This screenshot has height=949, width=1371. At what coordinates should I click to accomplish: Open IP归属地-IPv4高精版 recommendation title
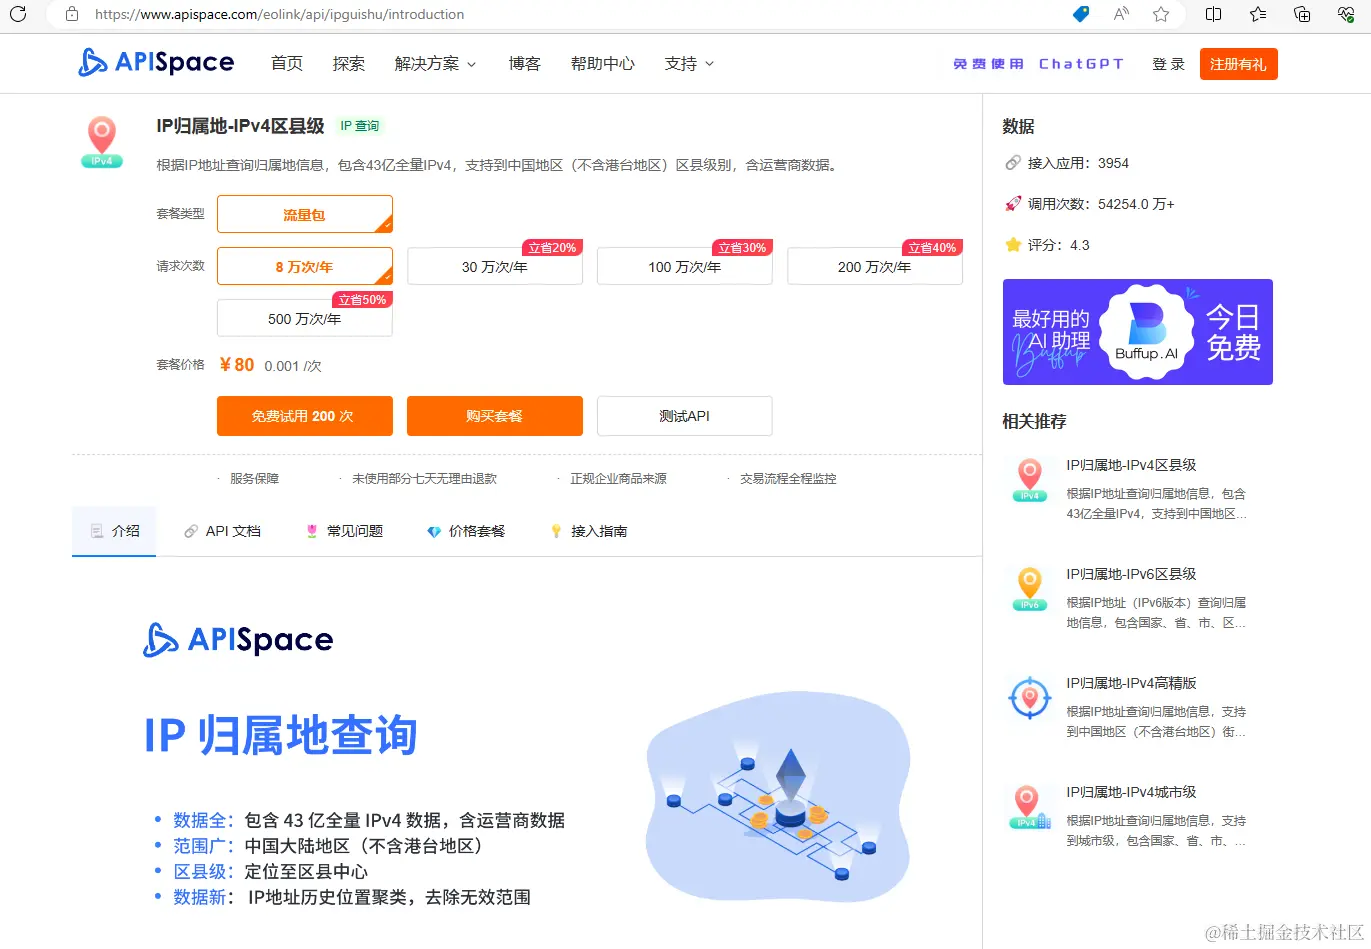1131,683
